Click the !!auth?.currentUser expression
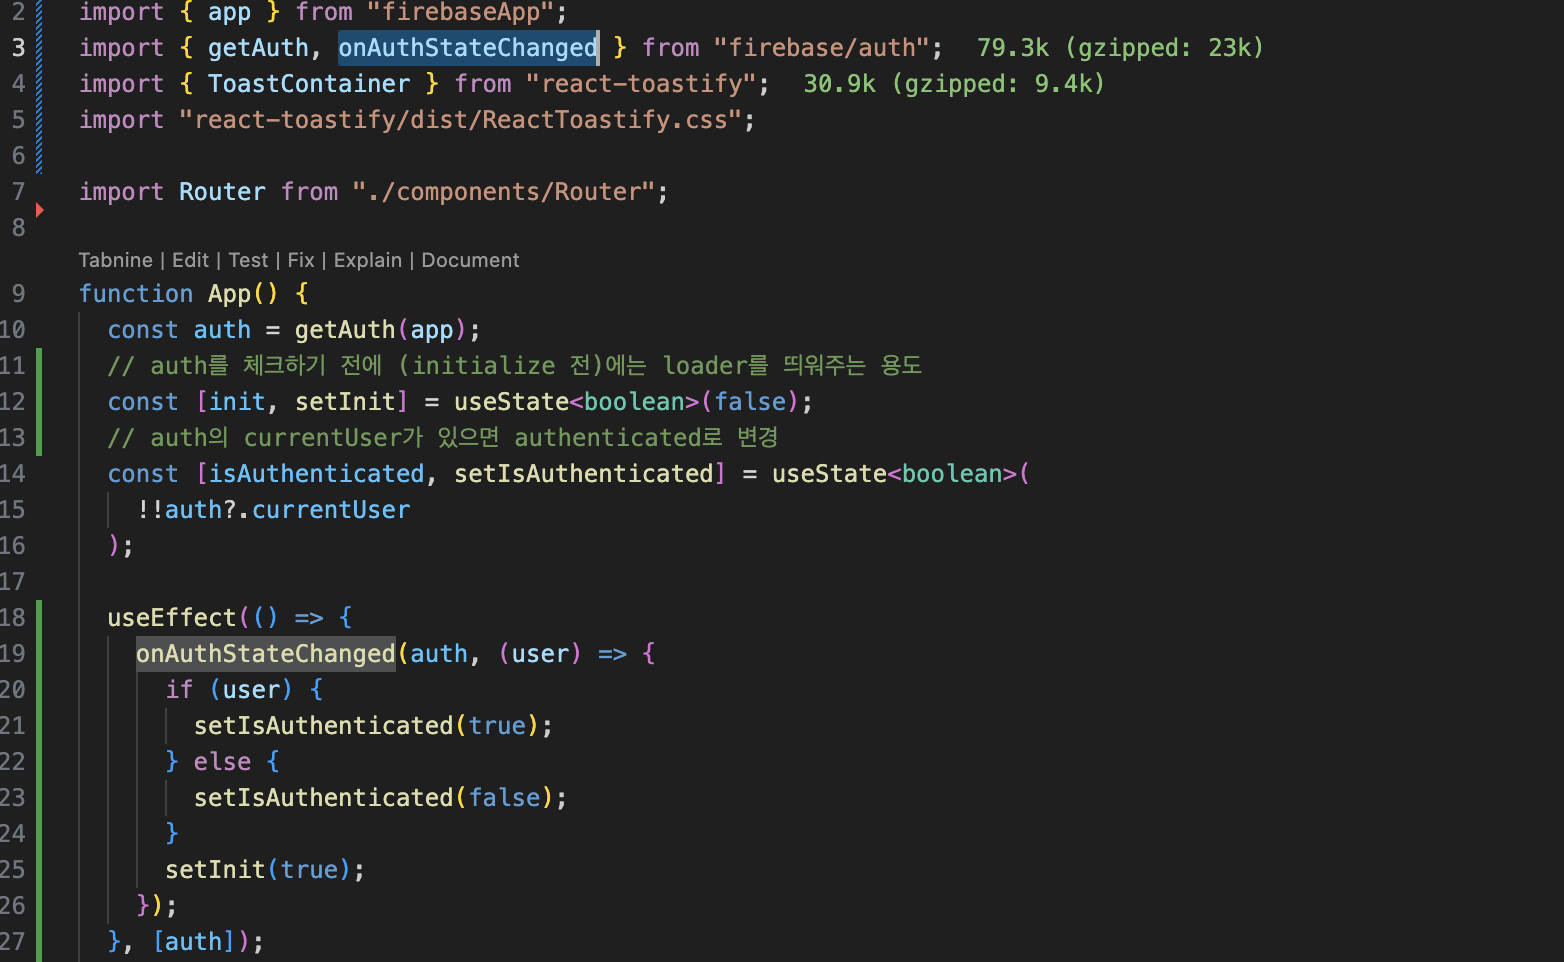This screenshot has width=1564, height=962. click(273, 510)
